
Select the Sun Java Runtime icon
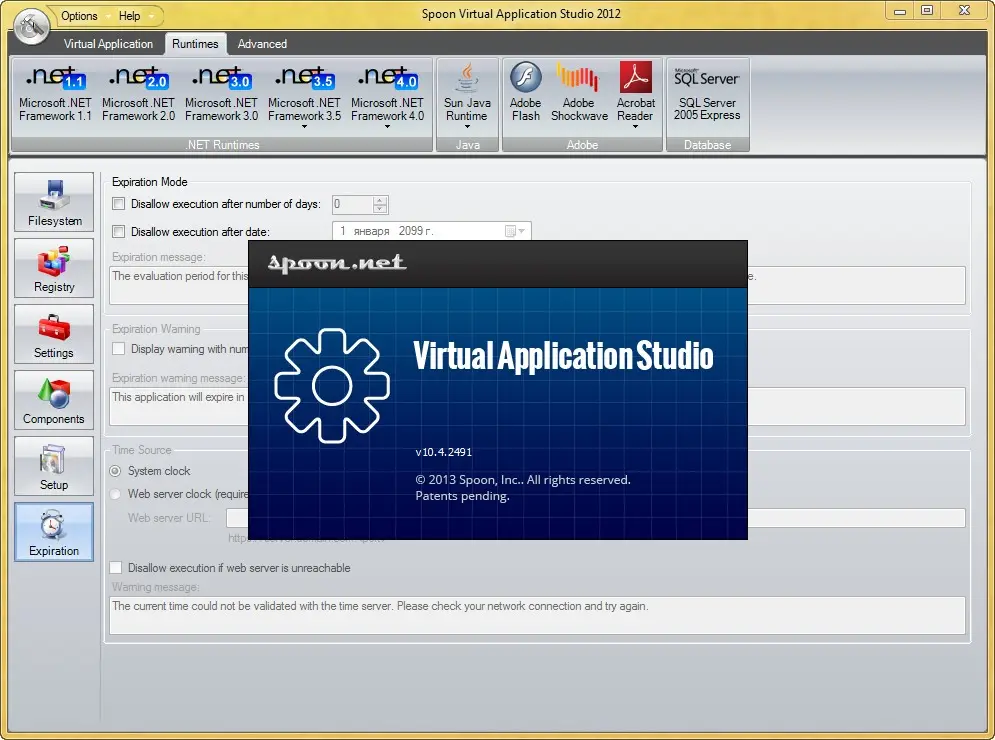tap(467, 78)
